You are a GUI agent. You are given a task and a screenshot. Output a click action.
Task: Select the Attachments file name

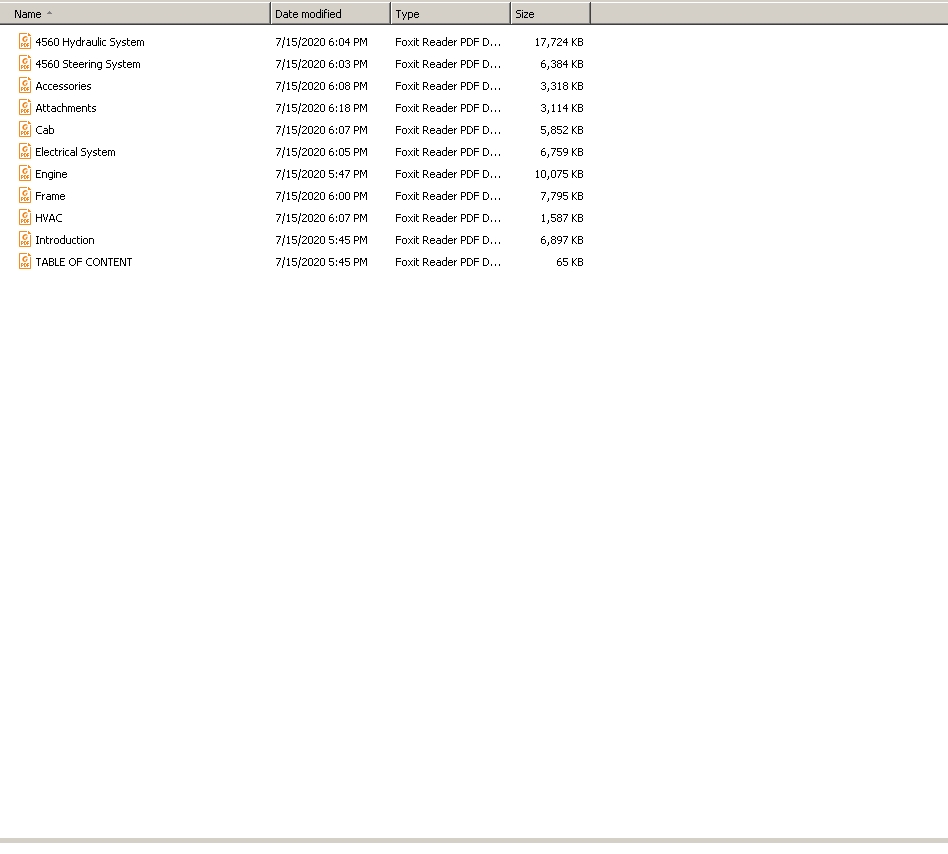(65, 108)
